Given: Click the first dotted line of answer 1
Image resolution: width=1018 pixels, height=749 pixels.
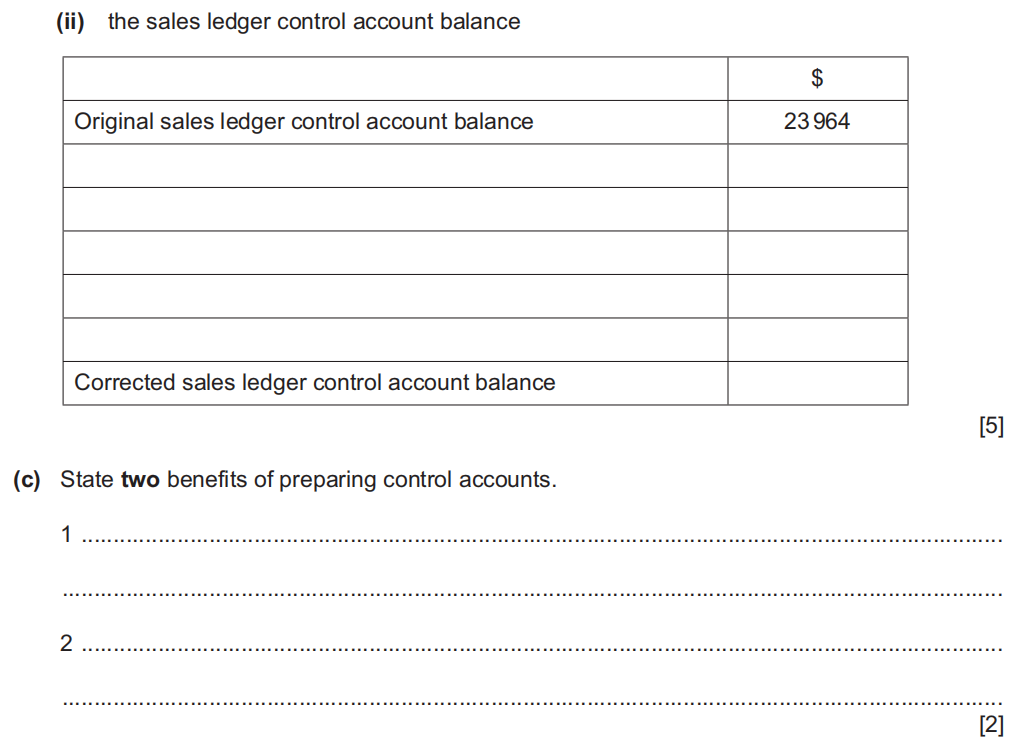Looking at the screenshot, I should (x=540, y=538).
